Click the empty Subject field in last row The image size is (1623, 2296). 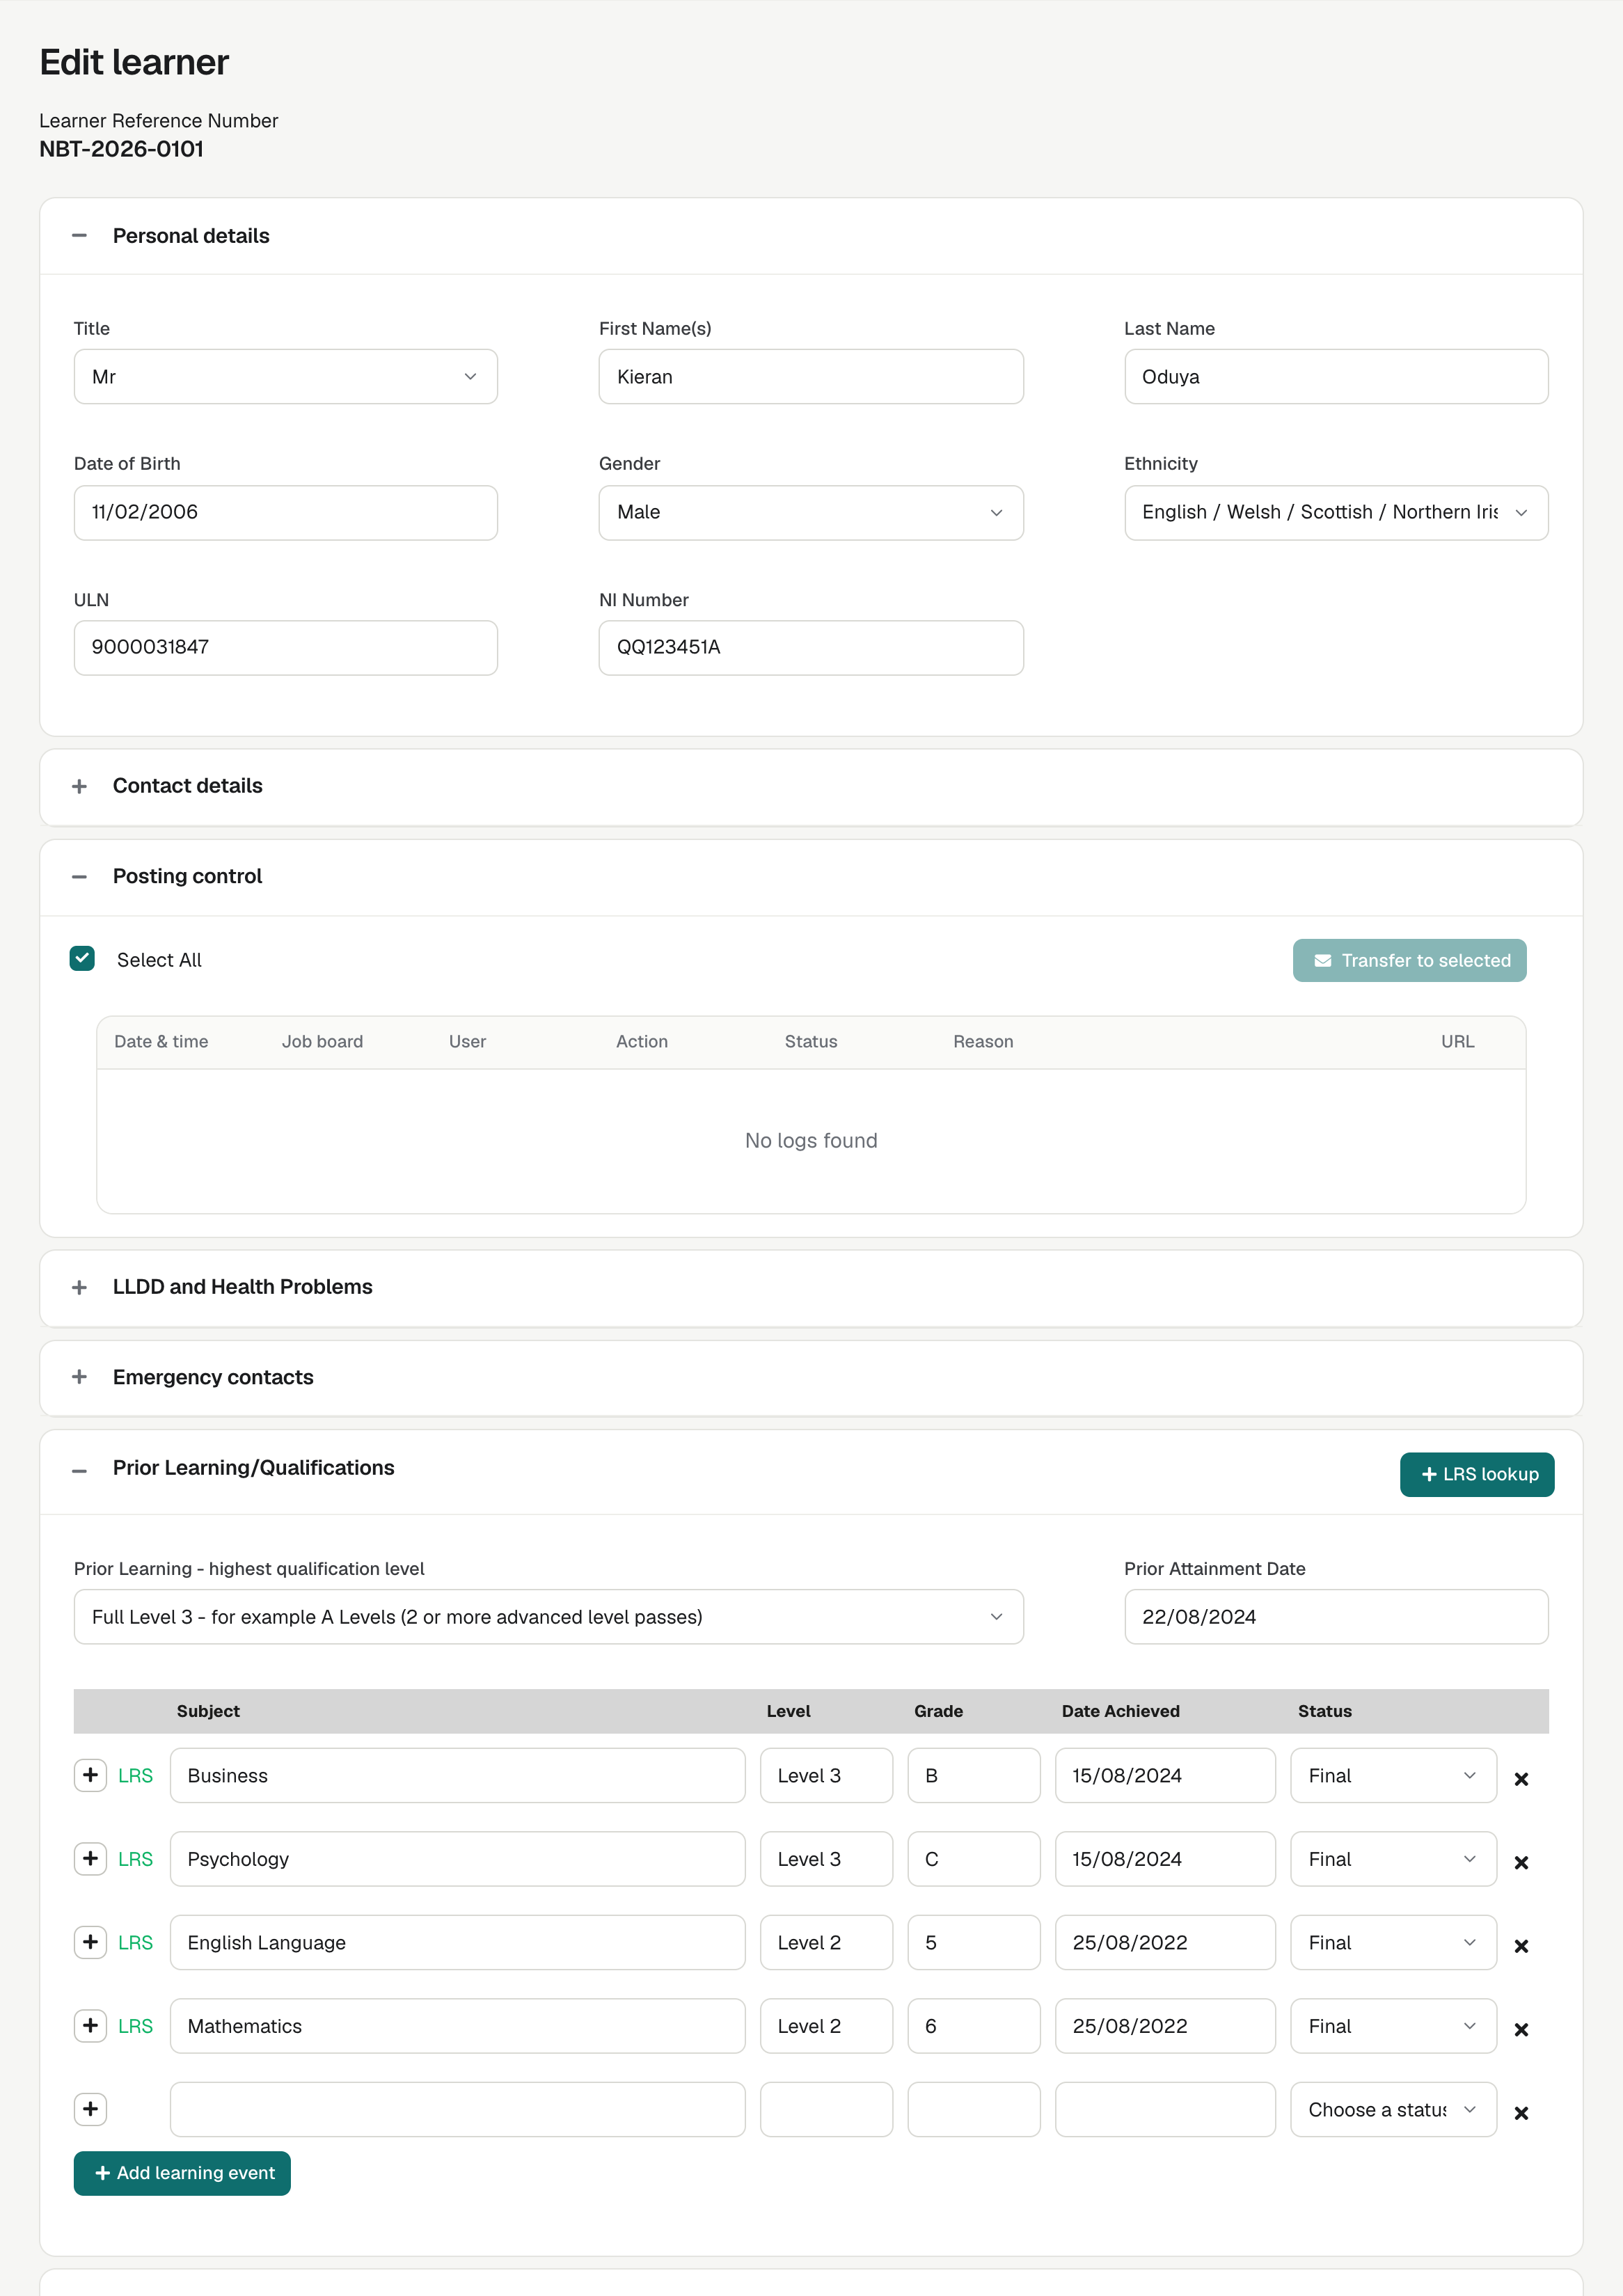pyautogui.click(x=457, y=2109)
